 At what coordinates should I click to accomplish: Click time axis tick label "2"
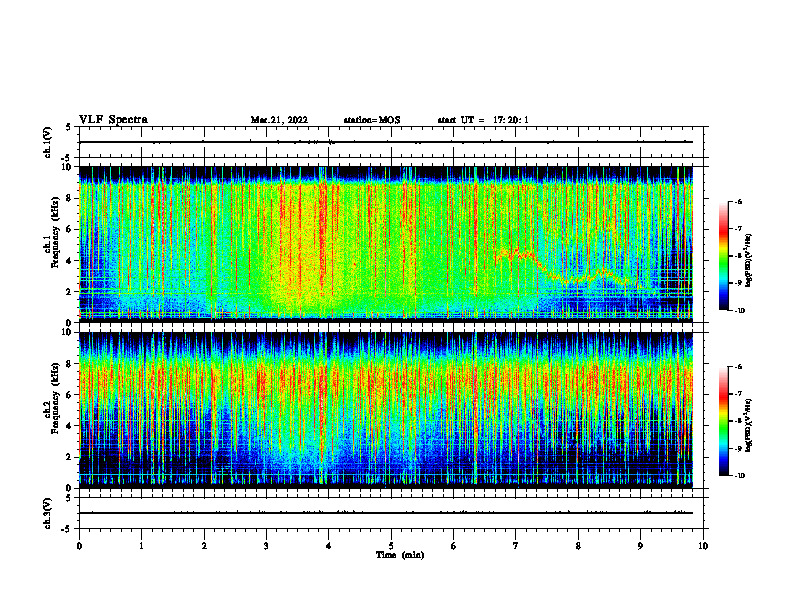coord(204,546)
